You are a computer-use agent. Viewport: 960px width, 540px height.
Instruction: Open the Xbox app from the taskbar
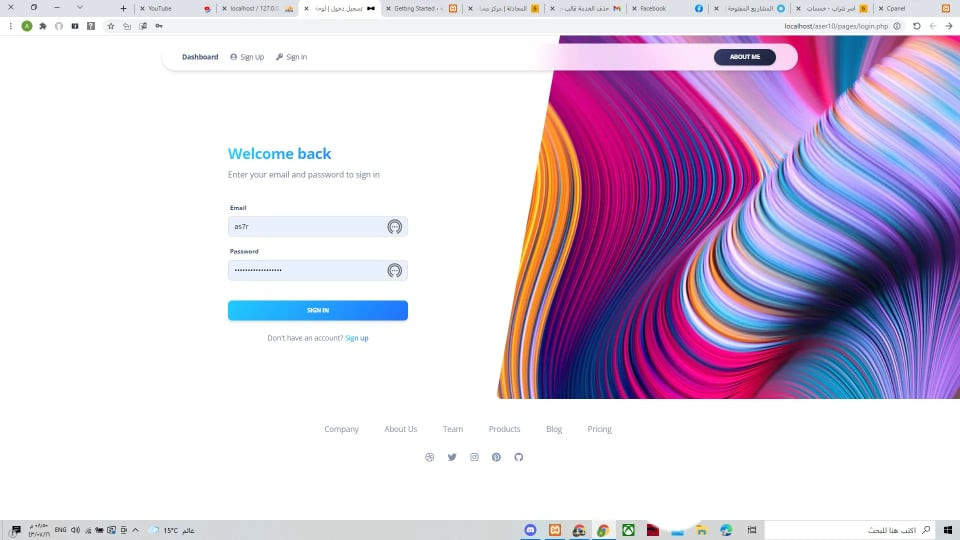tap(628, 530)
